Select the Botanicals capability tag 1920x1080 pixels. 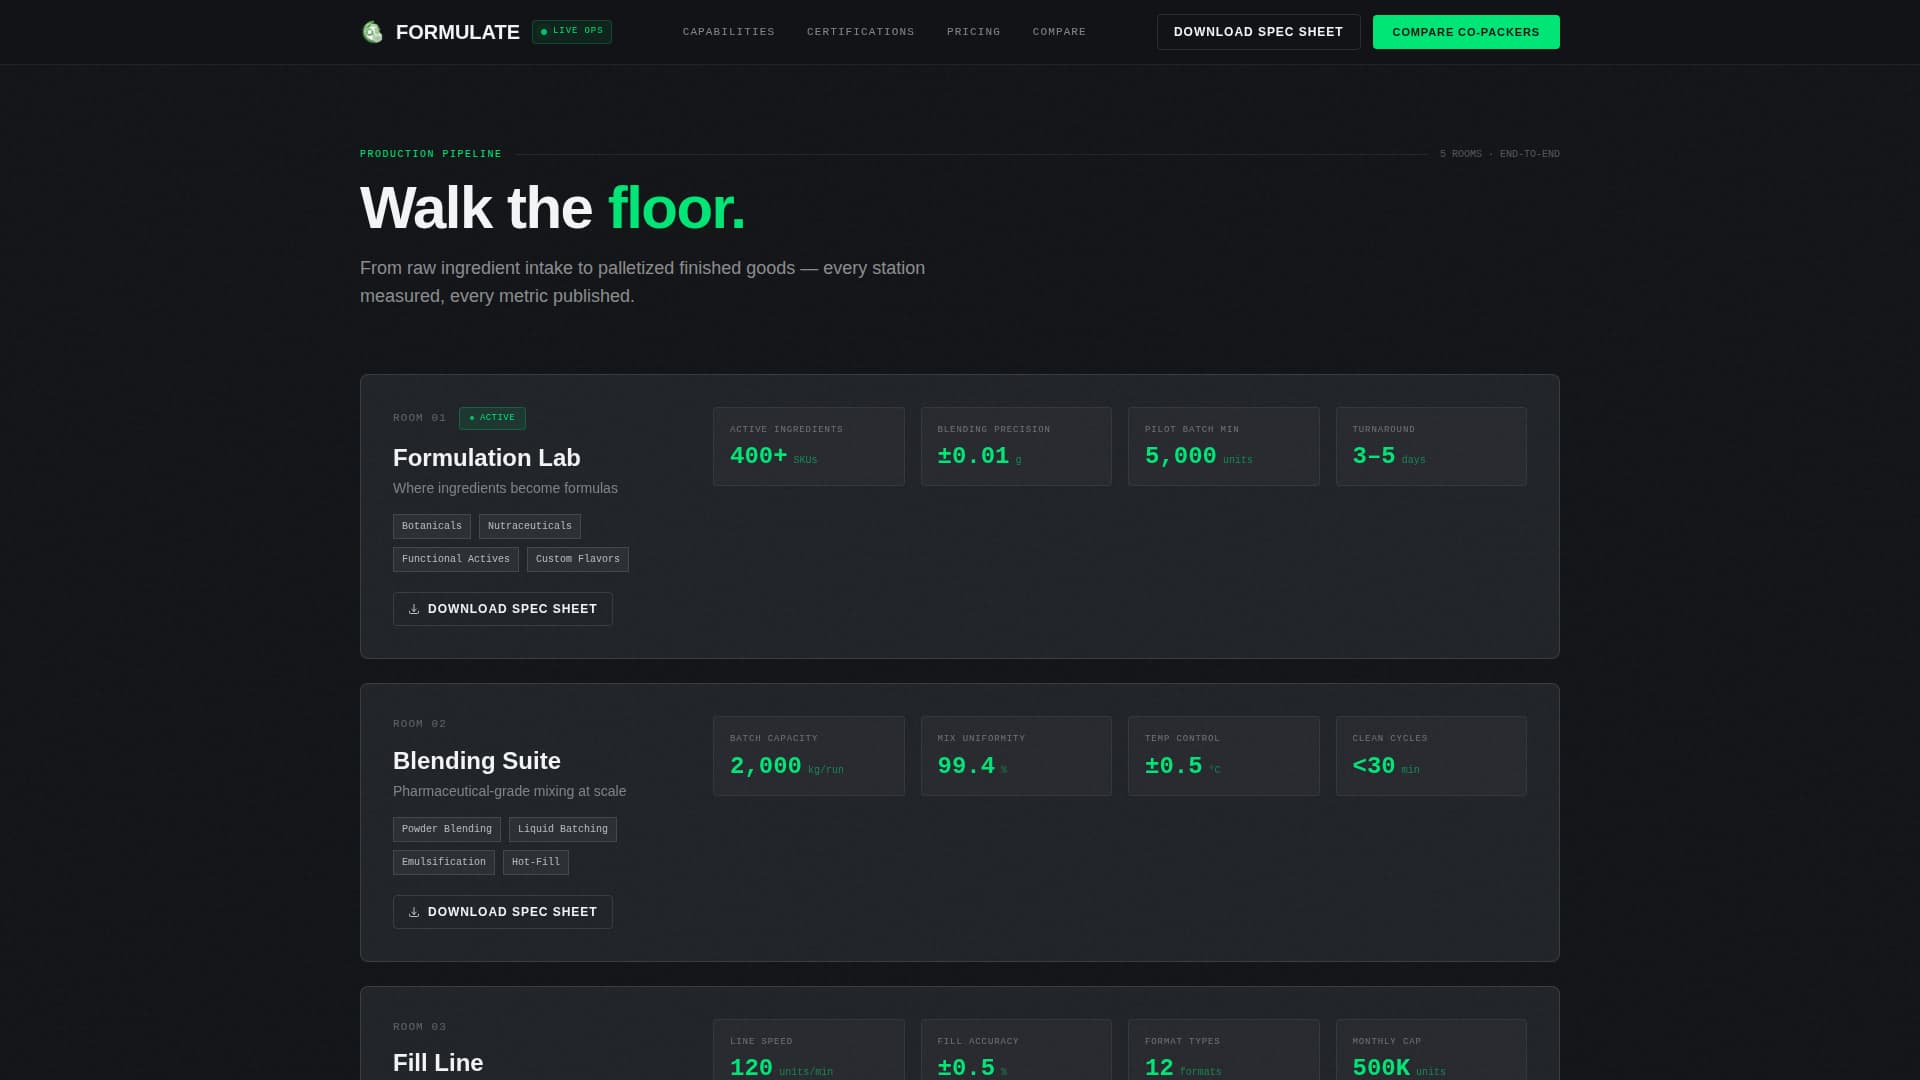click(431, 526)
